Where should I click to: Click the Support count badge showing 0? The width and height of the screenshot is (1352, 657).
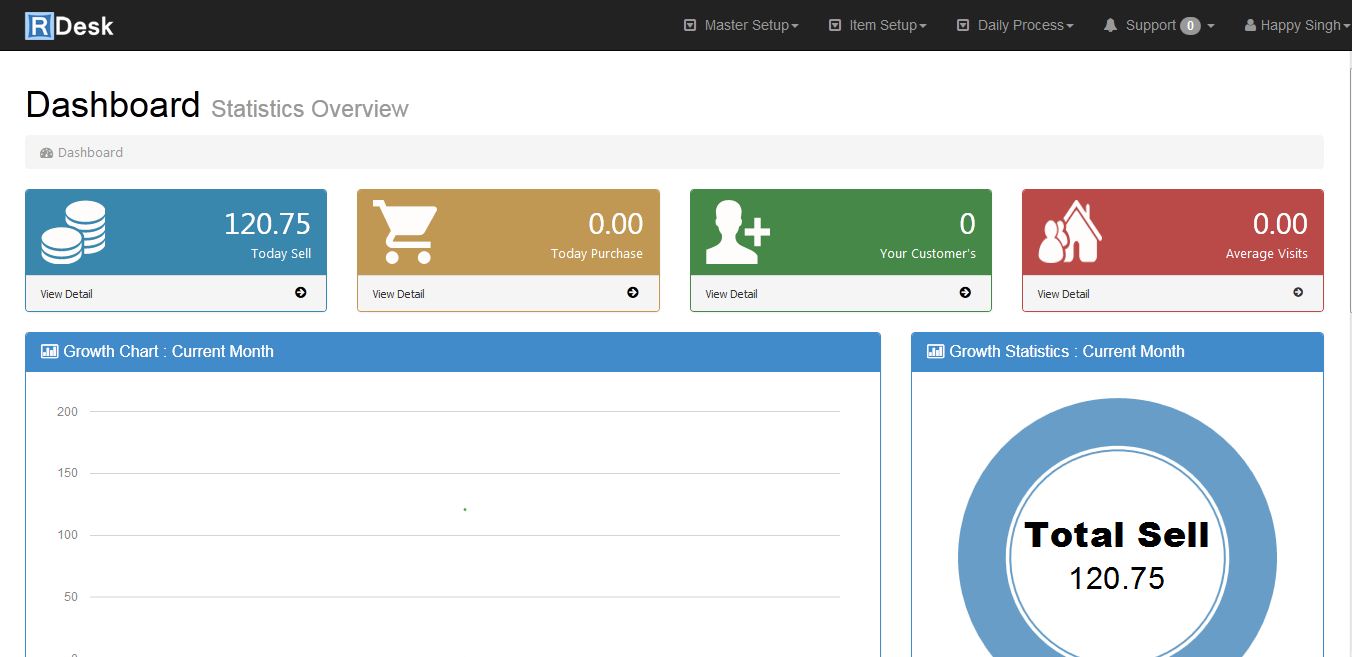(1190, 26)
